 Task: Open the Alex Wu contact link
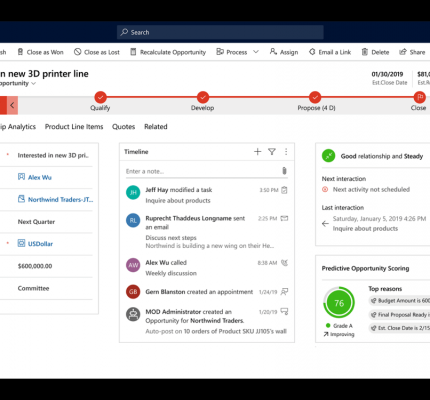click(40, 177)
